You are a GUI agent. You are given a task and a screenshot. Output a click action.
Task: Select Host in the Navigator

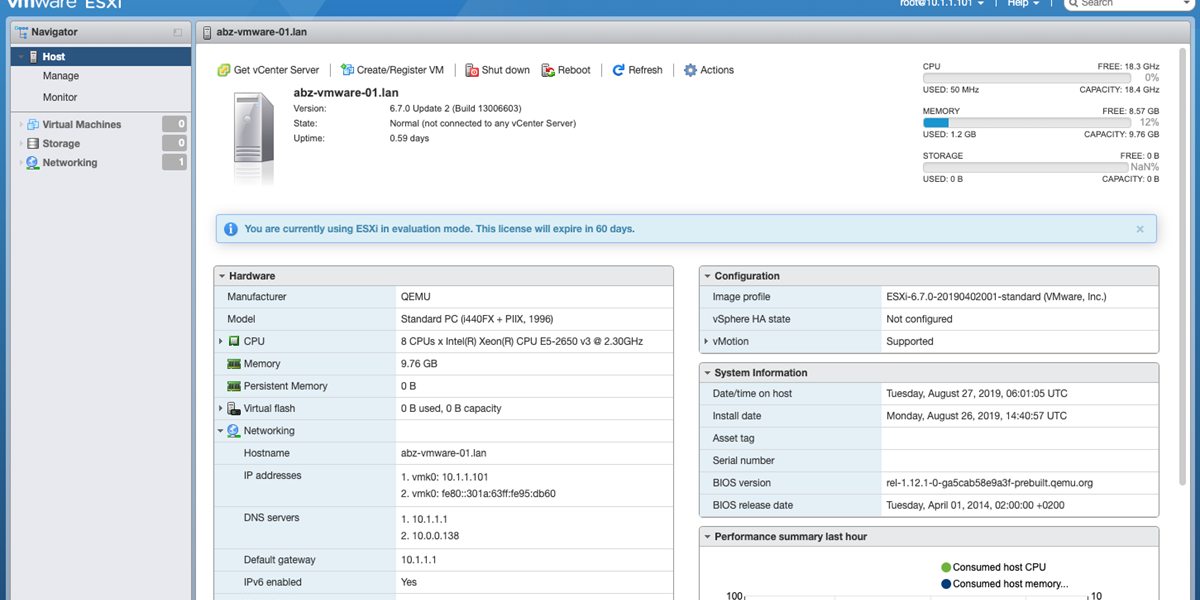(x=101, y=57)
